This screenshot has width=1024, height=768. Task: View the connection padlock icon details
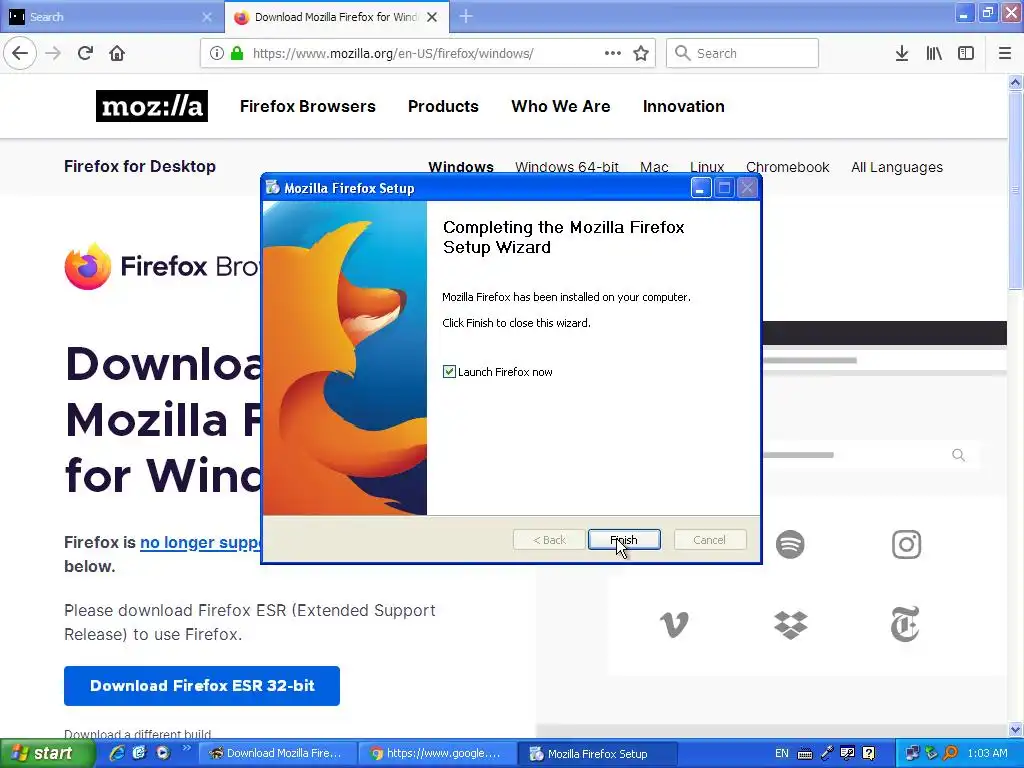[237, 53]
